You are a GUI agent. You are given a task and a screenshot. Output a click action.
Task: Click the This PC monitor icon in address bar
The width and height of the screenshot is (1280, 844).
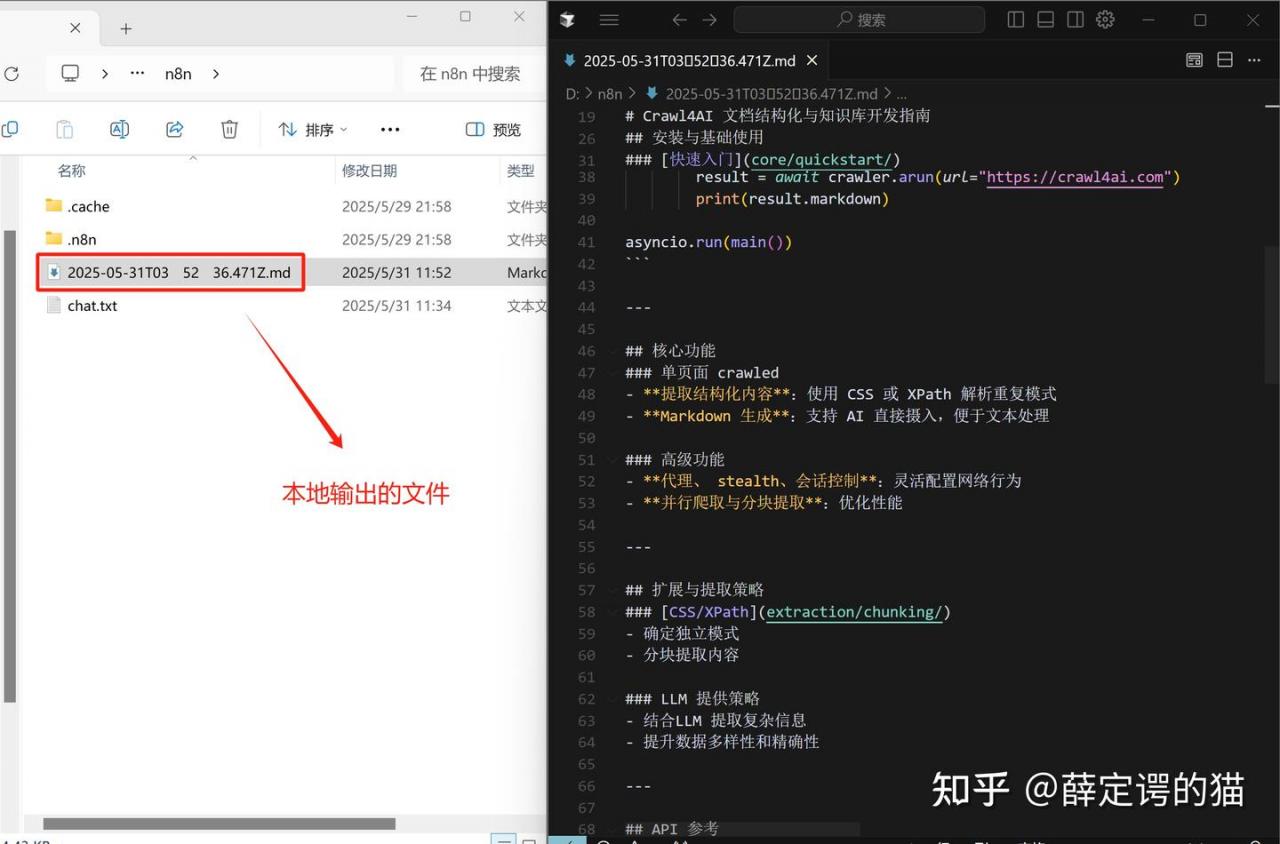tap(70, 73)
